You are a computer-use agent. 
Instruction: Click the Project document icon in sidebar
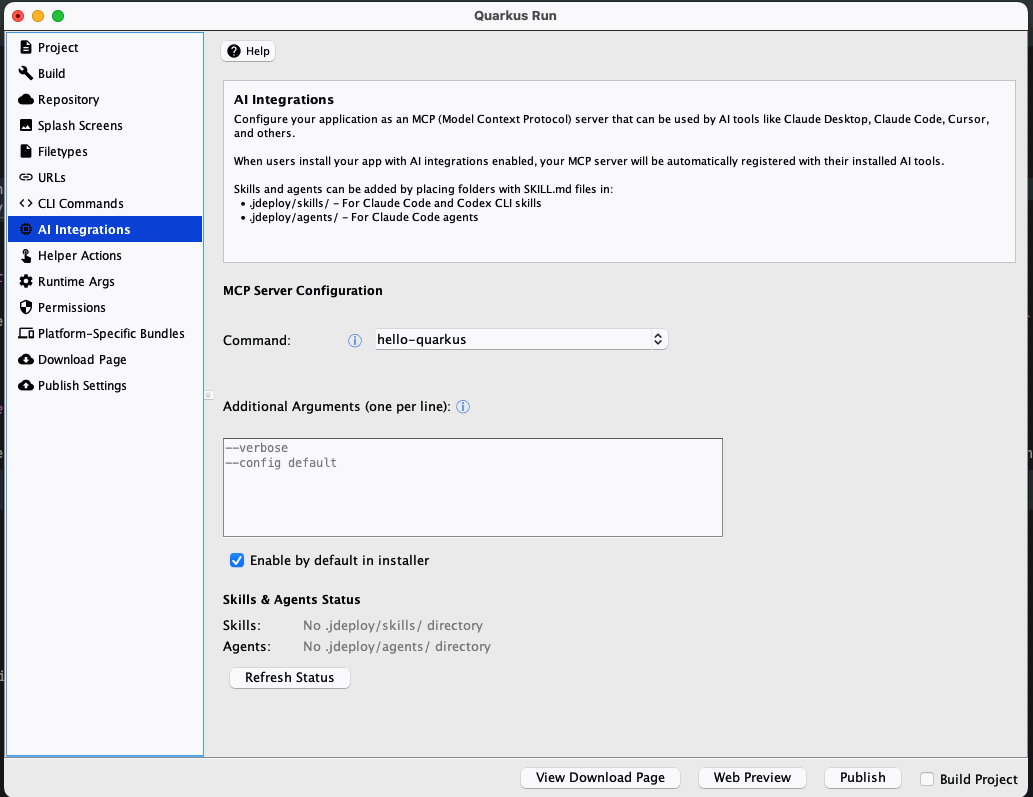tap(26, 47)
